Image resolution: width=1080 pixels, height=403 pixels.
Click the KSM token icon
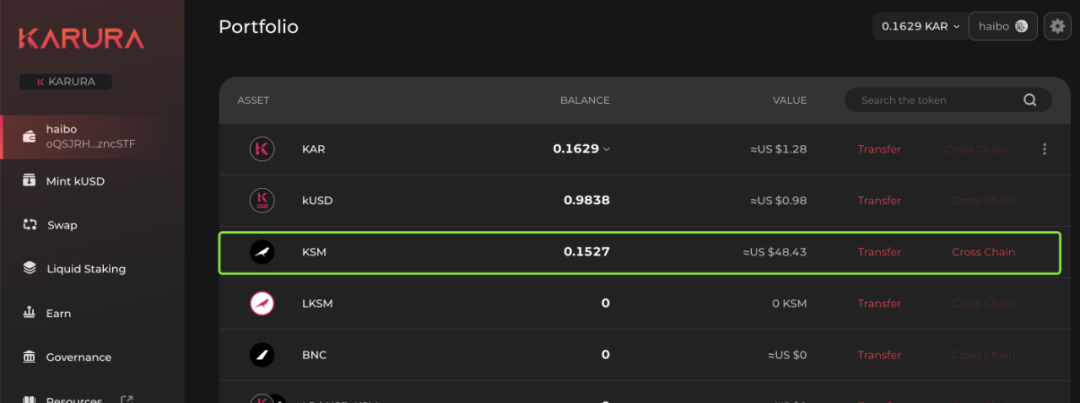click(x=261, y=252)
